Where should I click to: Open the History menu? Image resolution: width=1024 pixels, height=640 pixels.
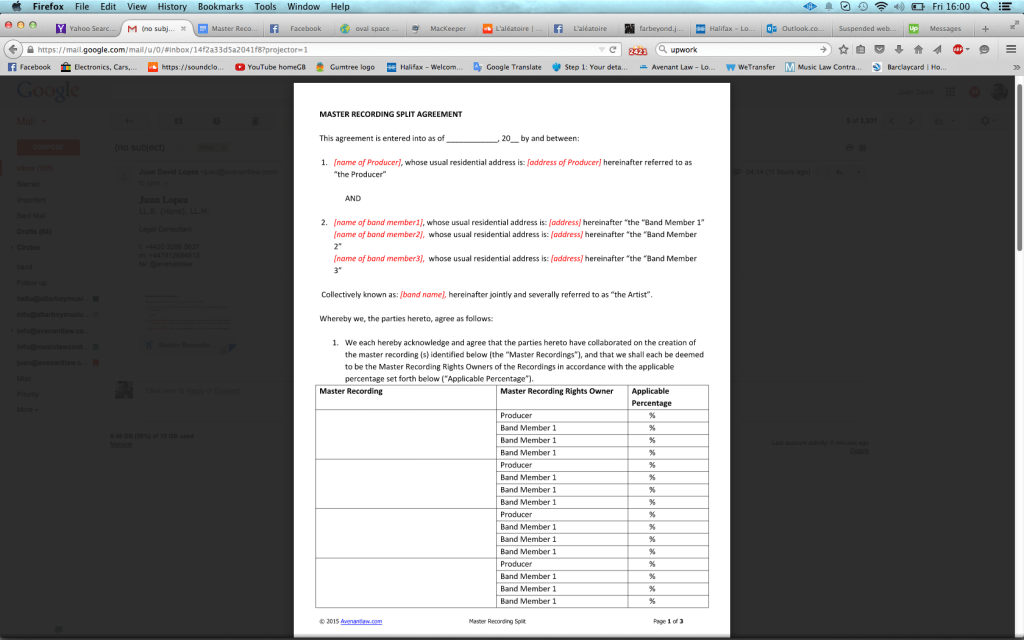pos(172,7)
